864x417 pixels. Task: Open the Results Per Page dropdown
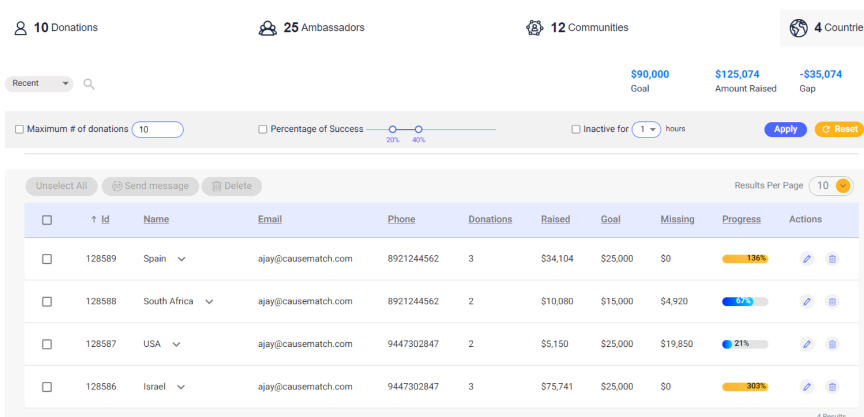coord(832,186)
